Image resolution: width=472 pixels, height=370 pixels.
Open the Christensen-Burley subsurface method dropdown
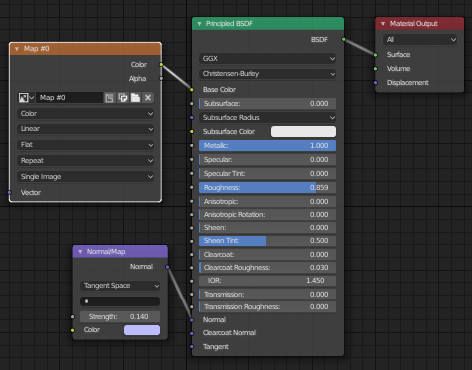(267, 74)
